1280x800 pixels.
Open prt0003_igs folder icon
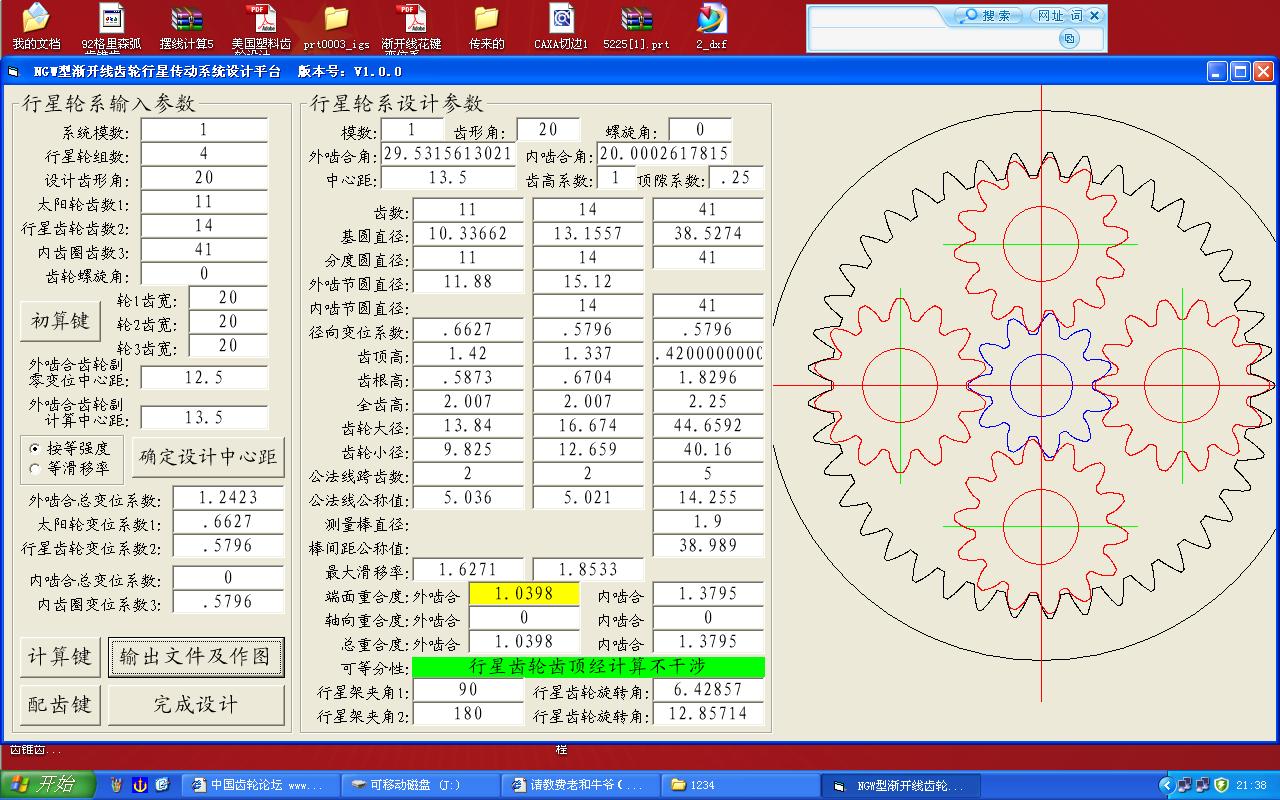click(x=336, y=26)
